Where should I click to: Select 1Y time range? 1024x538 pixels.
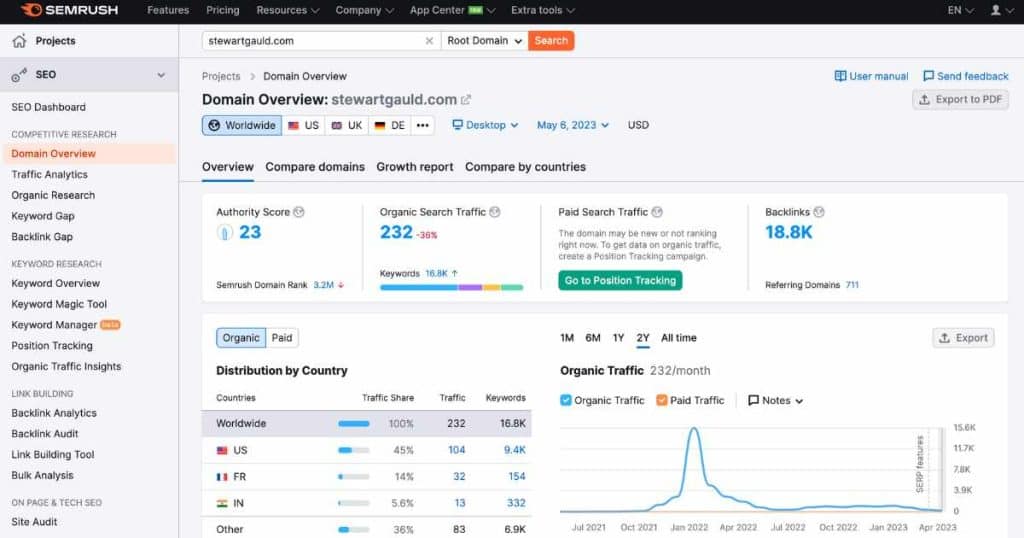(x=618, y=338)
